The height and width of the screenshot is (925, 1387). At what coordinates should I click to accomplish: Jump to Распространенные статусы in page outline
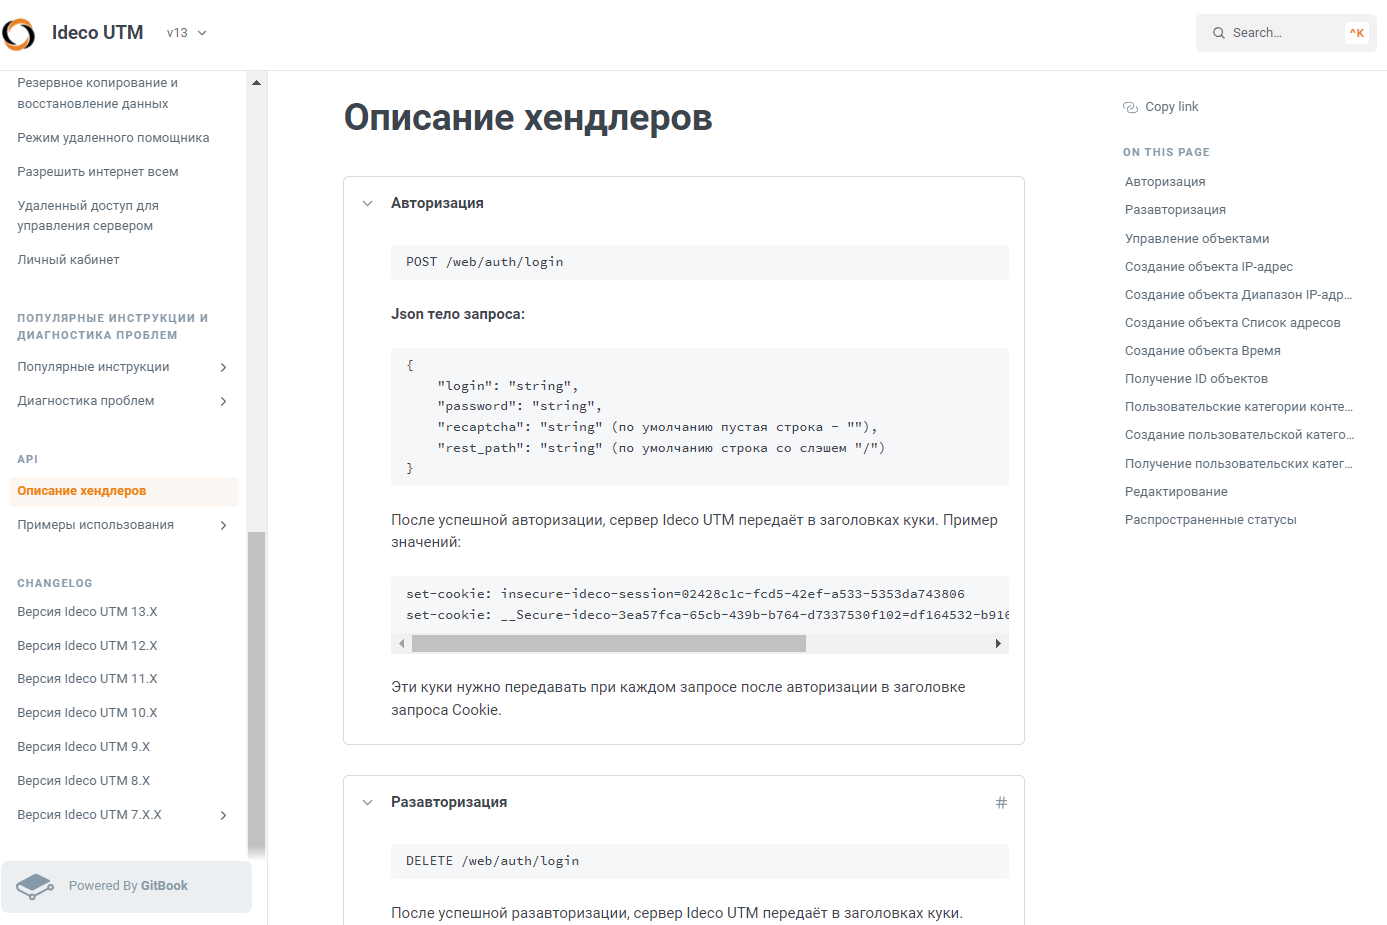pos(1211,520)
